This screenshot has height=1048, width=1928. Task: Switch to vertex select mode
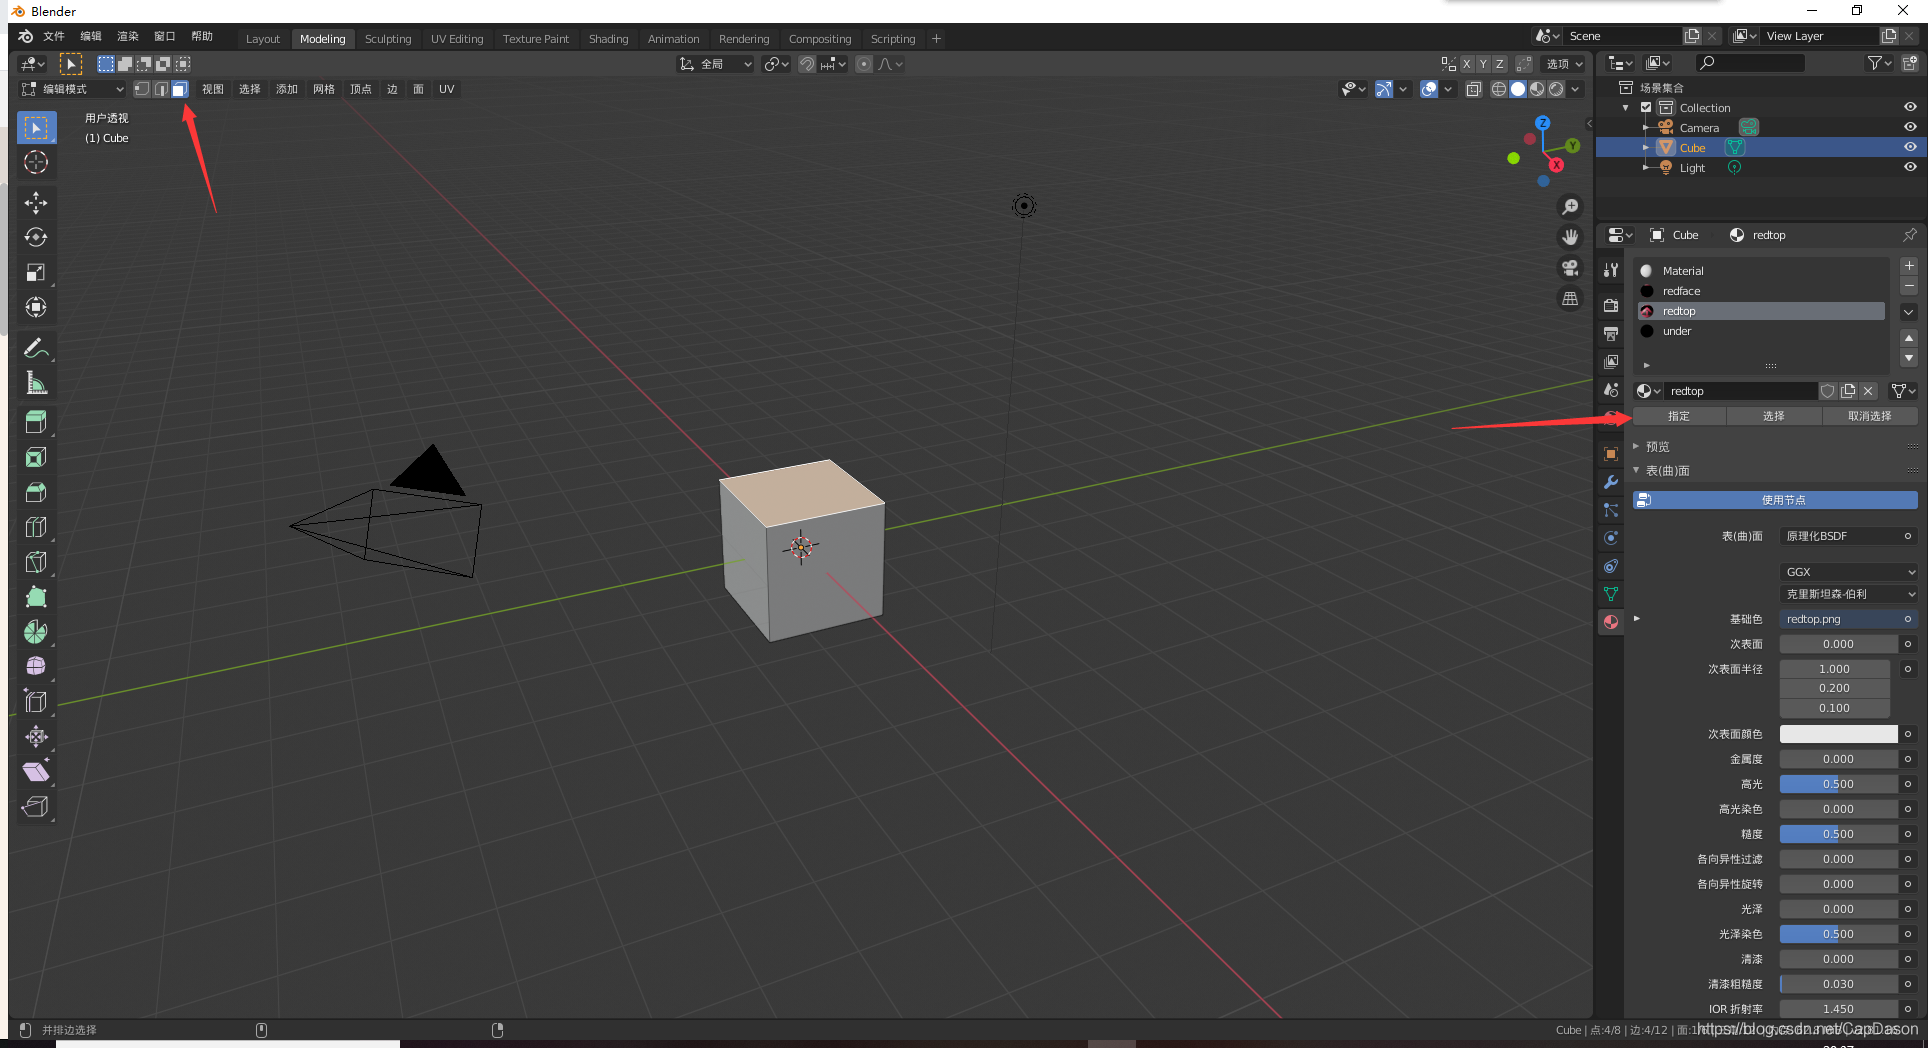tap(142, 89)
